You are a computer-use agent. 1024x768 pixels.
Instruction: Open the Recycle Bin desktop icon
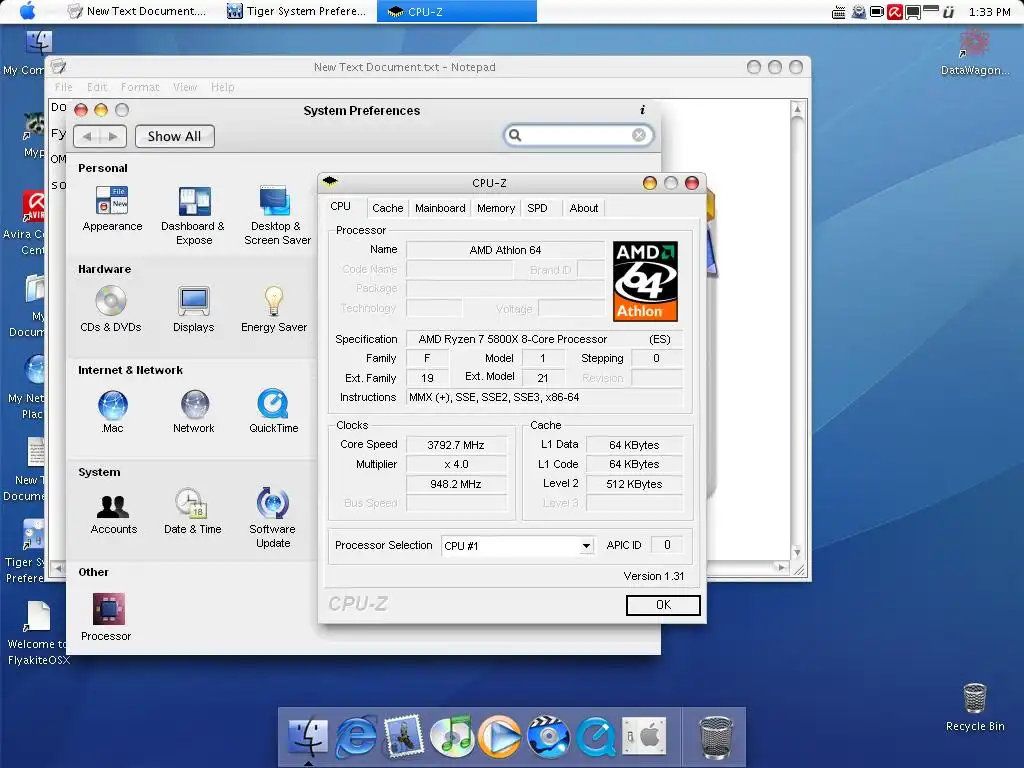[975, 707]
